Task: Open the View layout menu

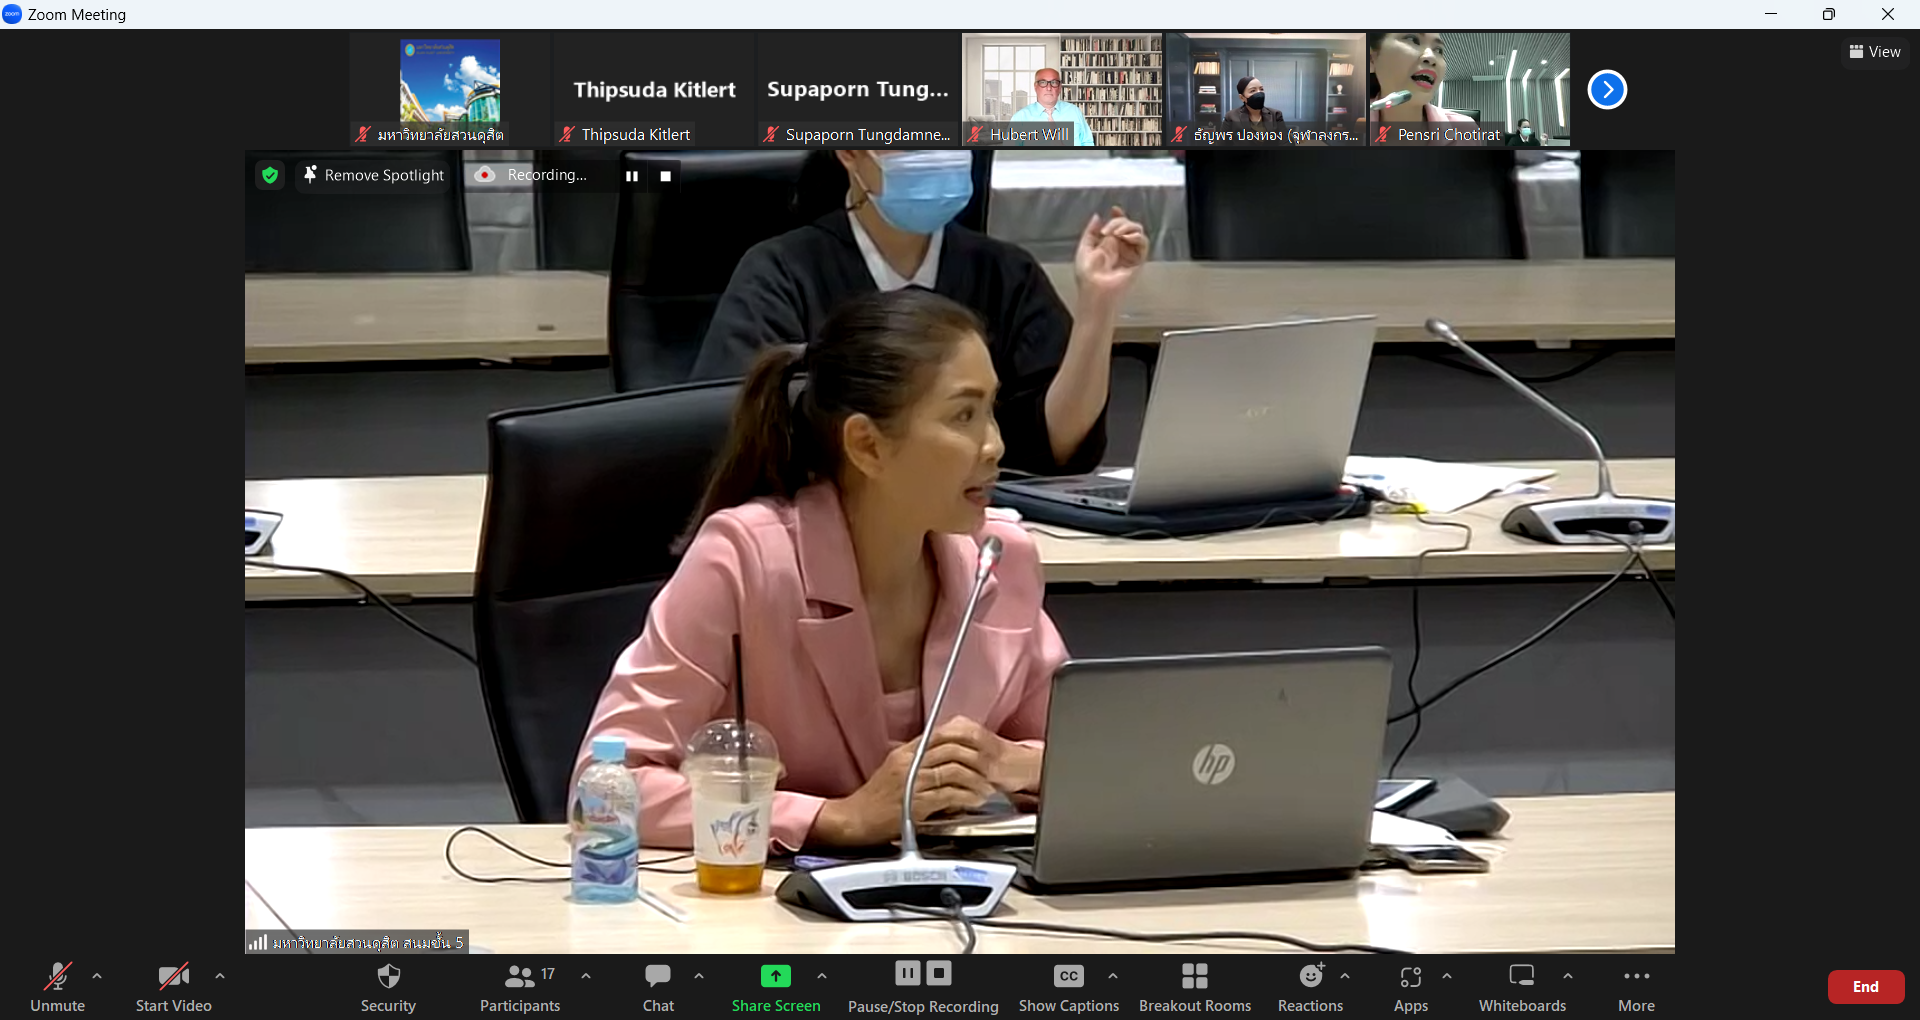Action: [x=1875, y=52]
